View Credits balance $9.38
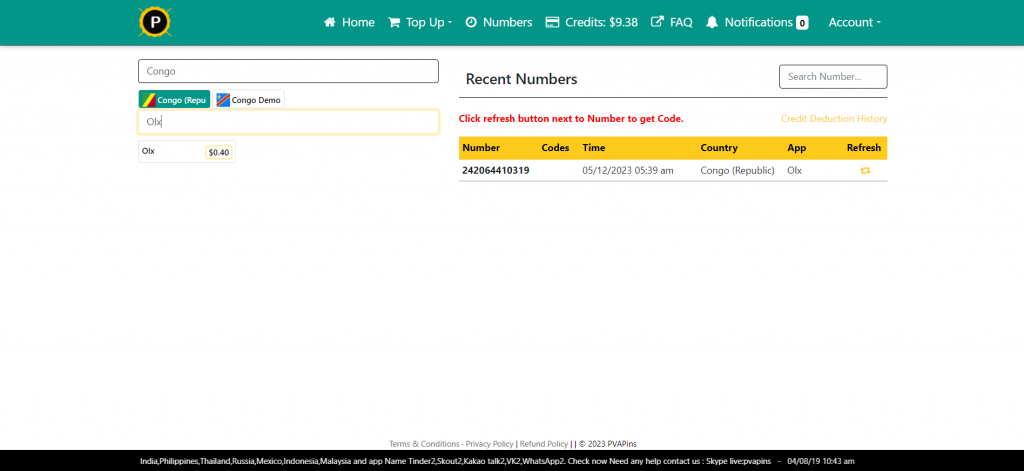 point(592,22)
